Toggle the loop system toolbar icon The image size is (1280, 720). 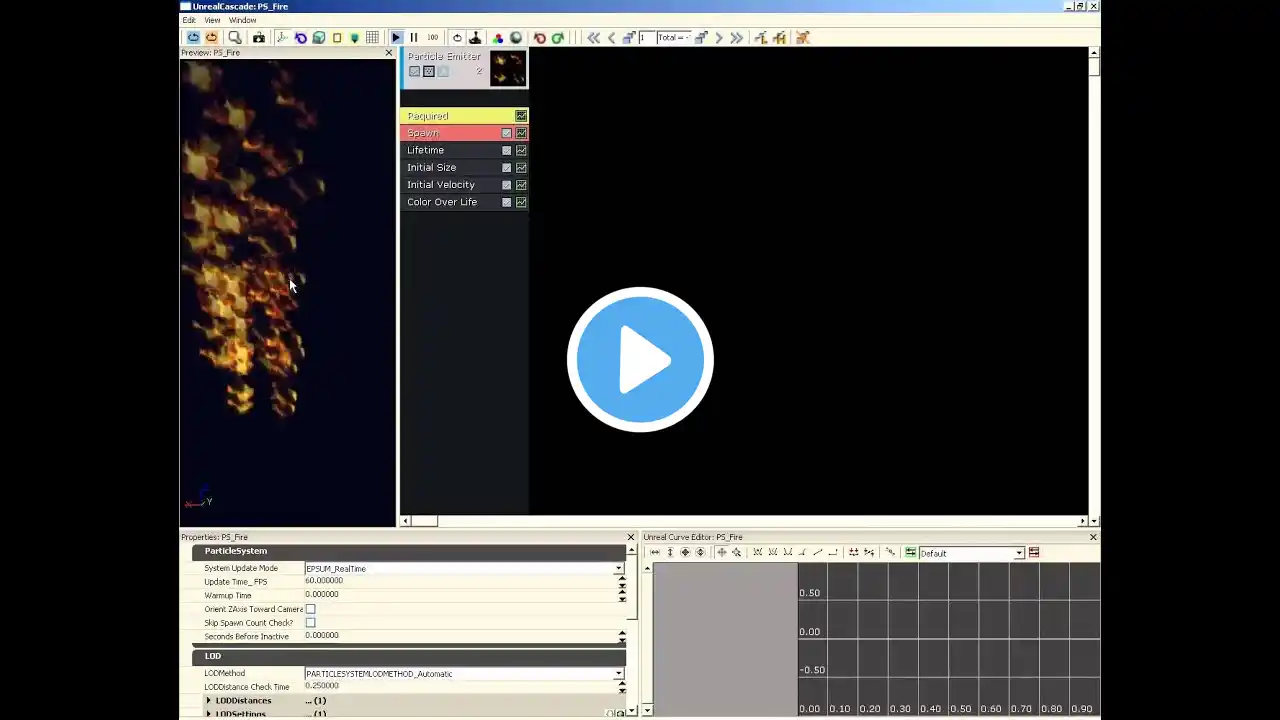[x=457, y=38]
